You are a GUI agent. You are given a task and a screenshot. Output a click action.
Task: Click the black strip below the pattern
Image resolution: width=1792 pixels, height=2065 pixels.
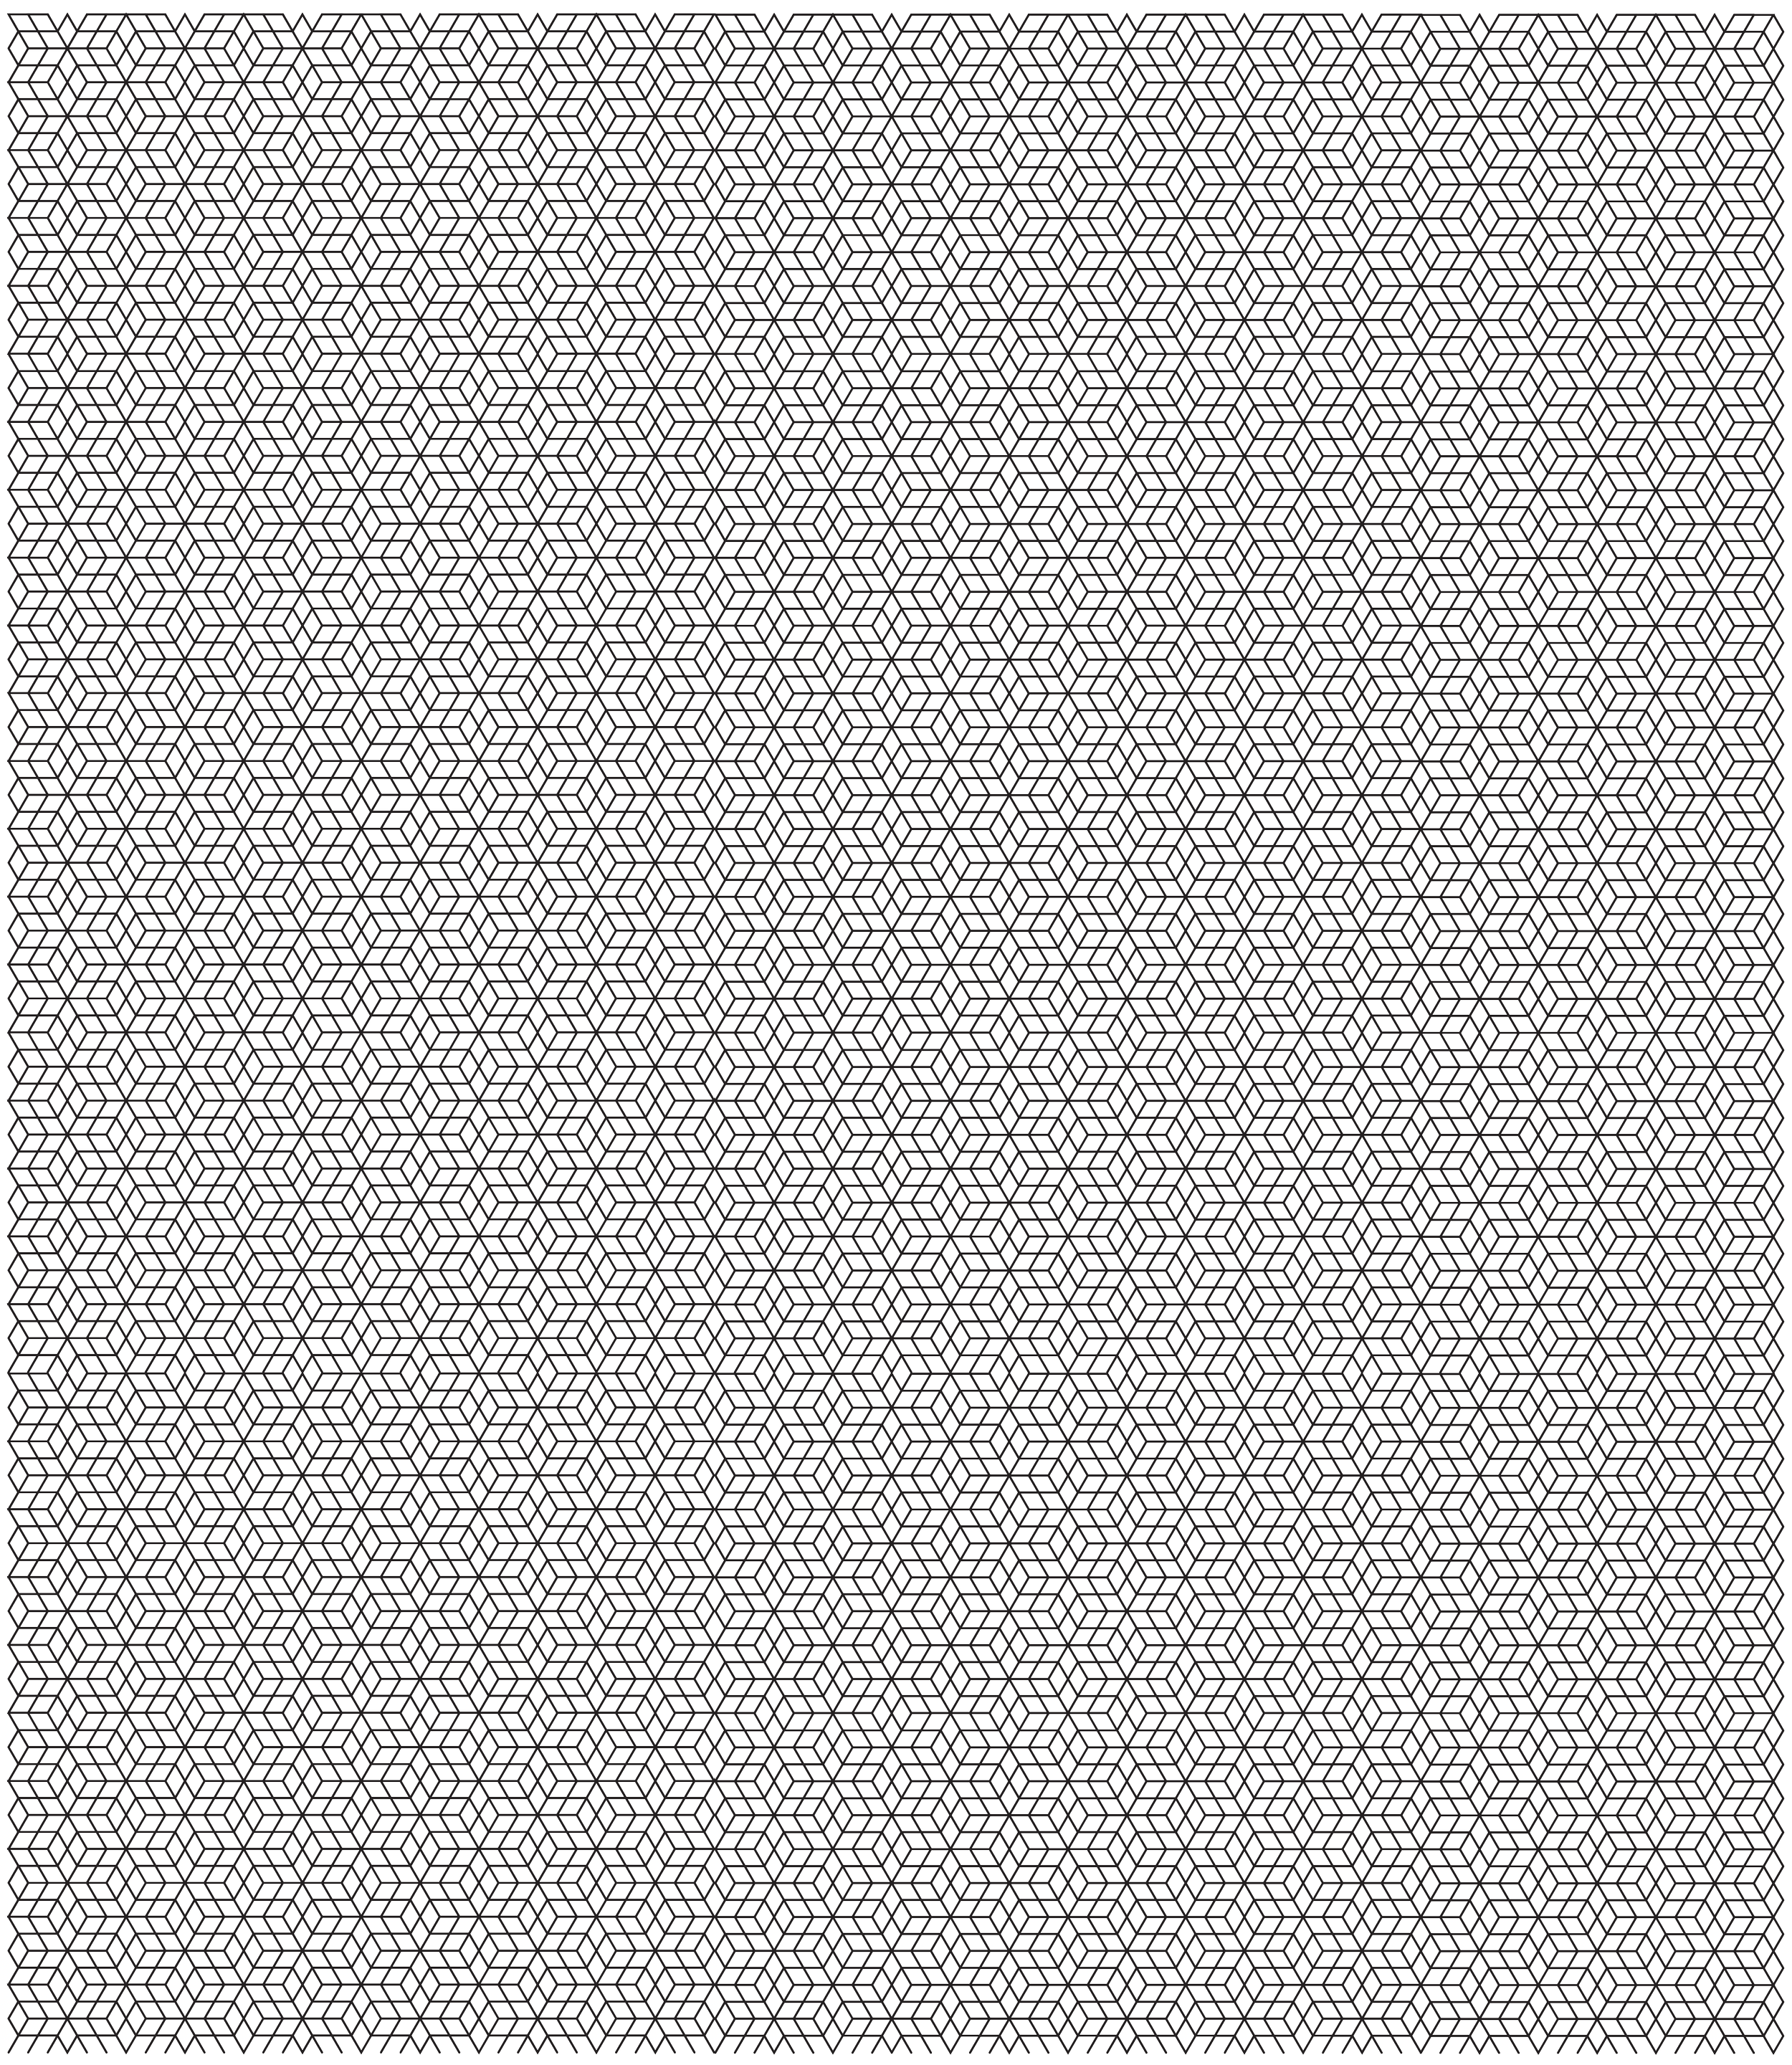tap(896, 2059)
